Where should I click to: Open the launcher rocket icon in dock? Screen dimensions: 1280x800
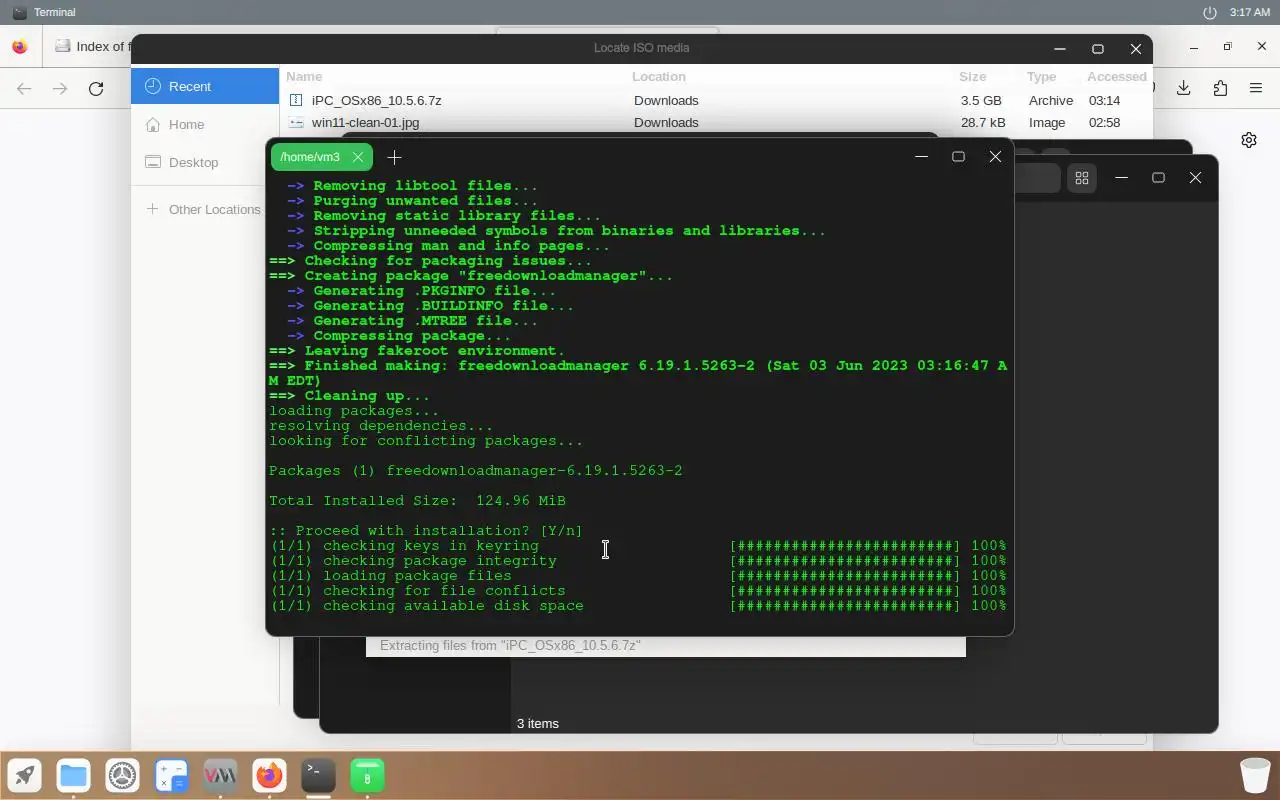25,775
